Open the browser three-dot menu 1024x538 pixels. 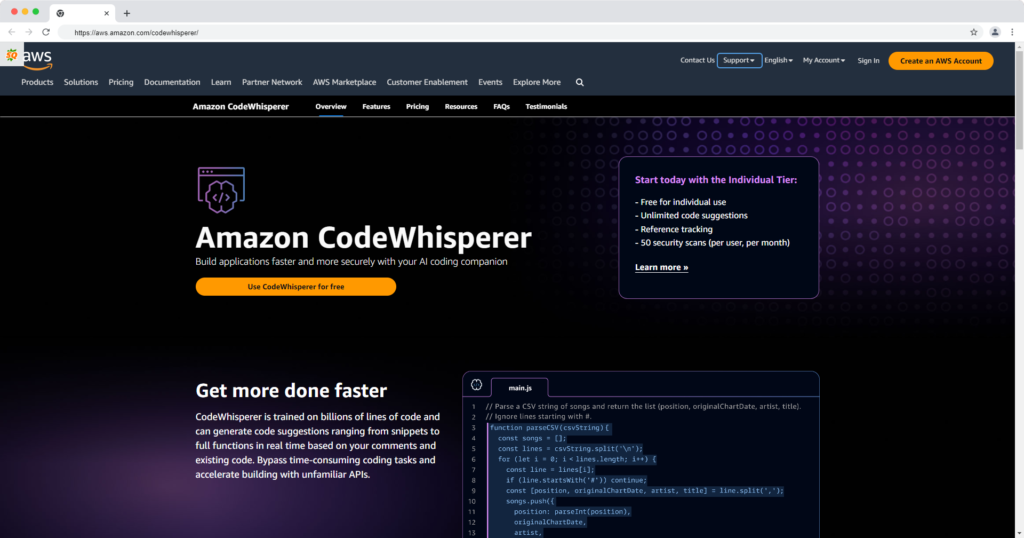tap(1012, 32)
